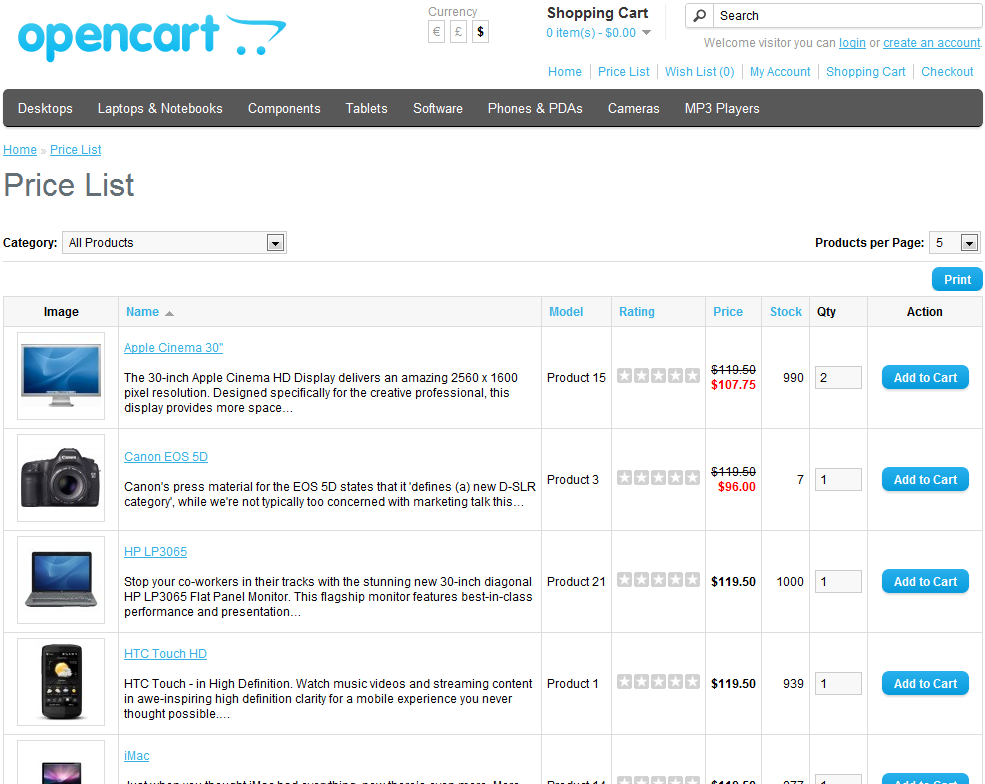The image size is (985, 784).
Task: Open MP3 Players menu
Action: pyautogui.click(x=722, y=109)
